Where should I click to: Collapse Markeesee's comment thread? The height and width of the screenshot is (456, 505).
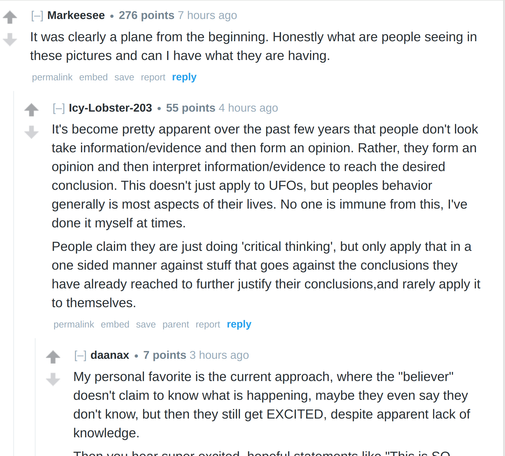[37, 16]
